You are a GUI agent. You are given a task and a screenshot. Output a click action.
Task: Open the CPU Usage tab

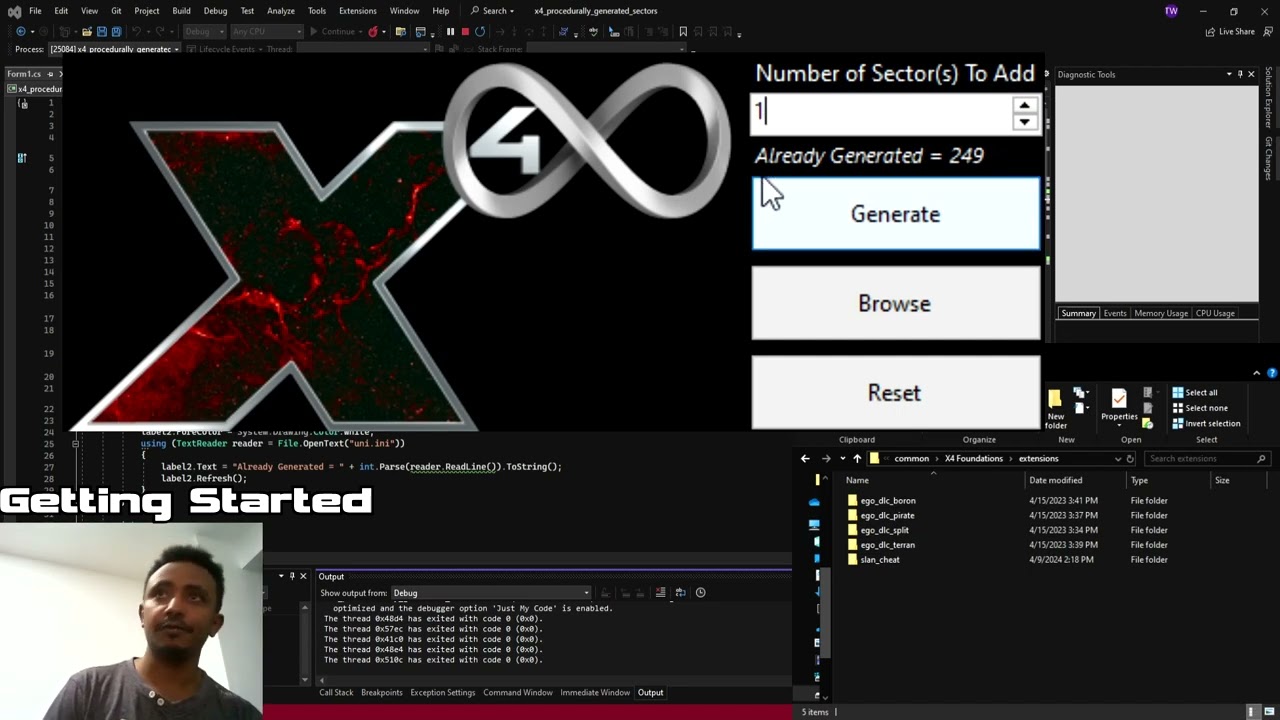click(1215, 313)
